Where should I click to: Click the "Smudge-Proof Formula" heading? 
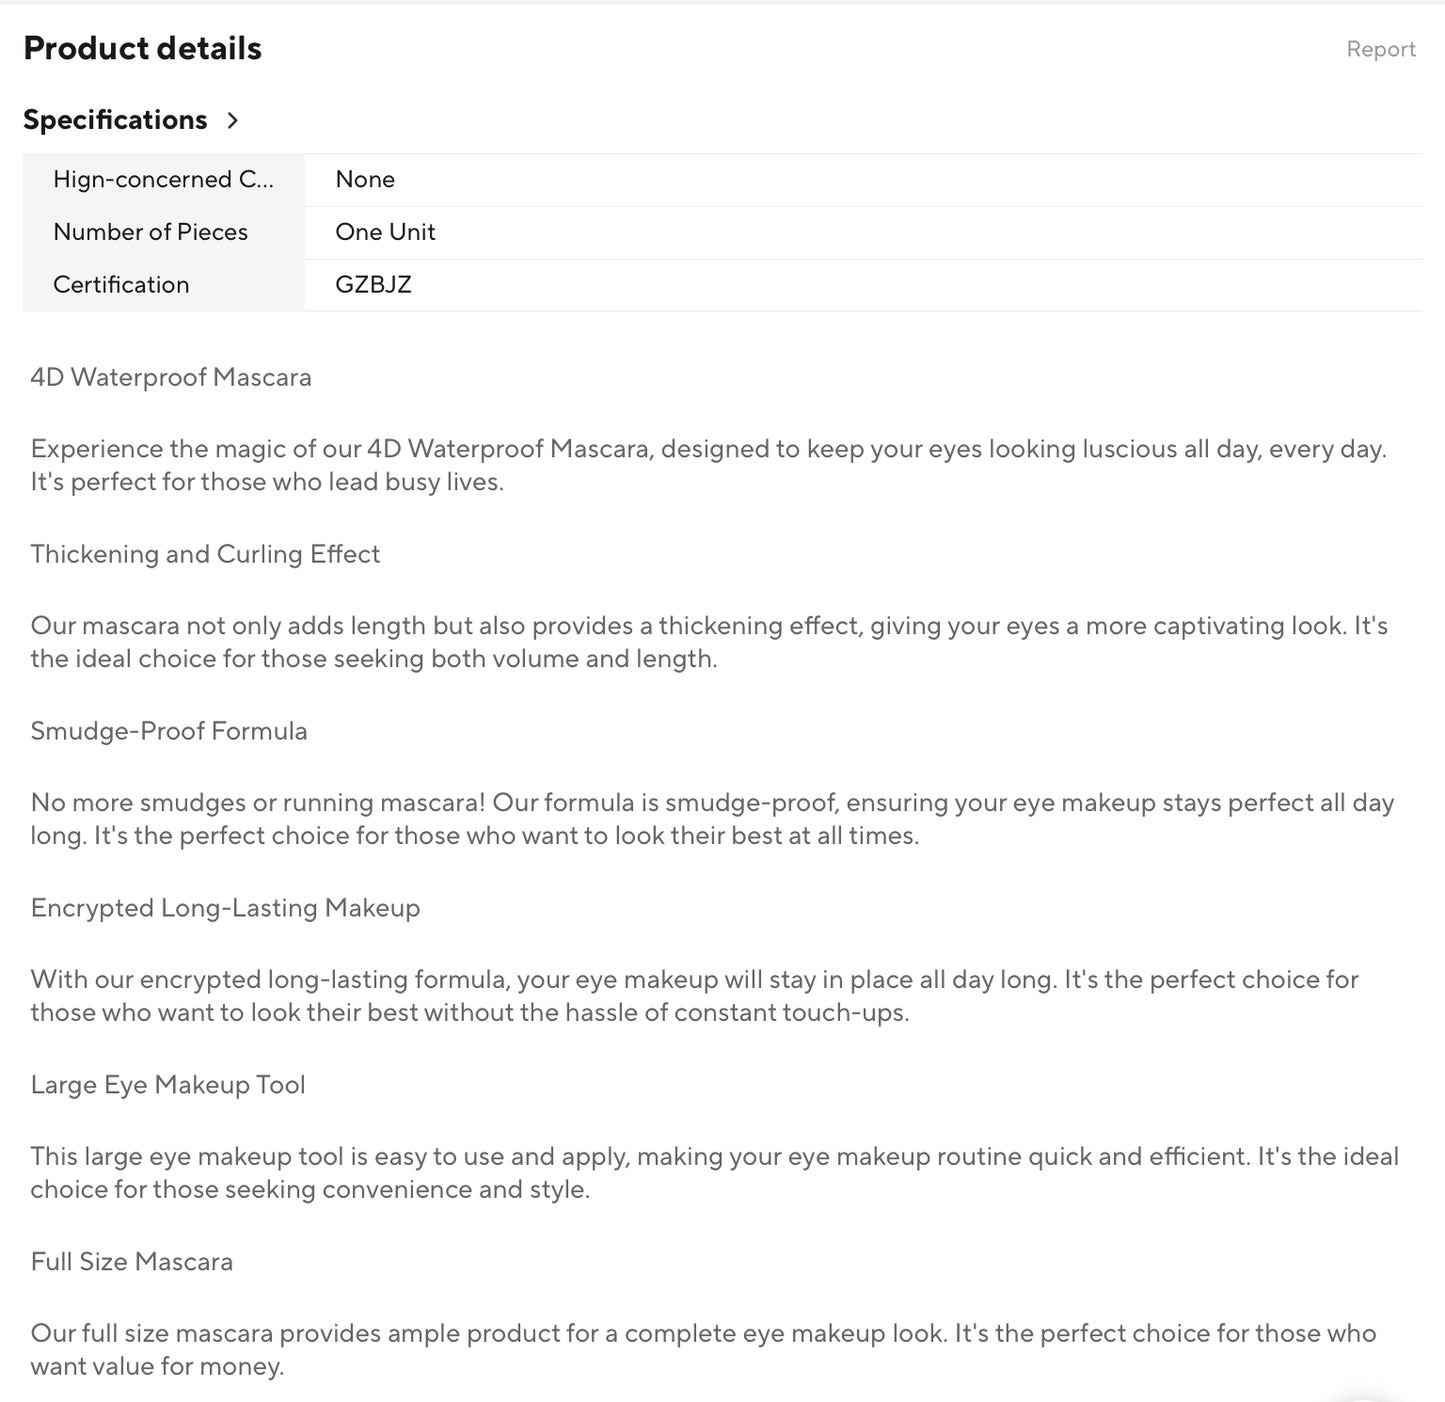coord(169,731)
